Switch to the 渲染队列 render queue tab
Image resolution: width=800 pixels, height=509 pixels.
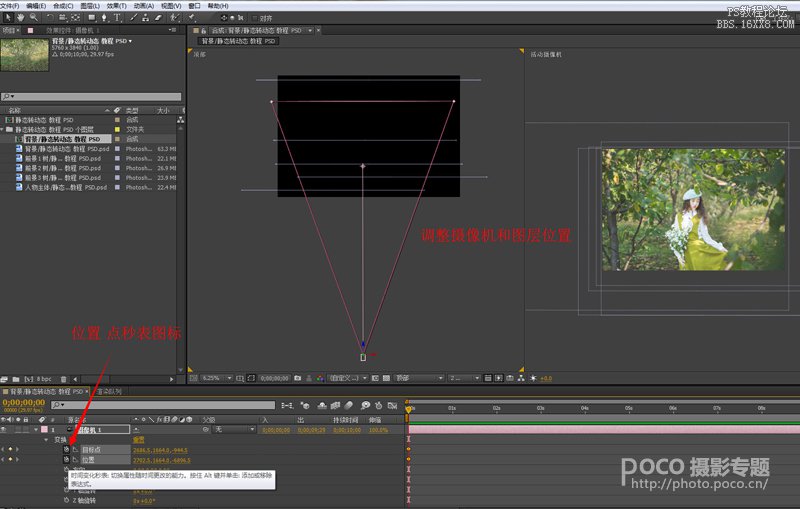point(110,391)
